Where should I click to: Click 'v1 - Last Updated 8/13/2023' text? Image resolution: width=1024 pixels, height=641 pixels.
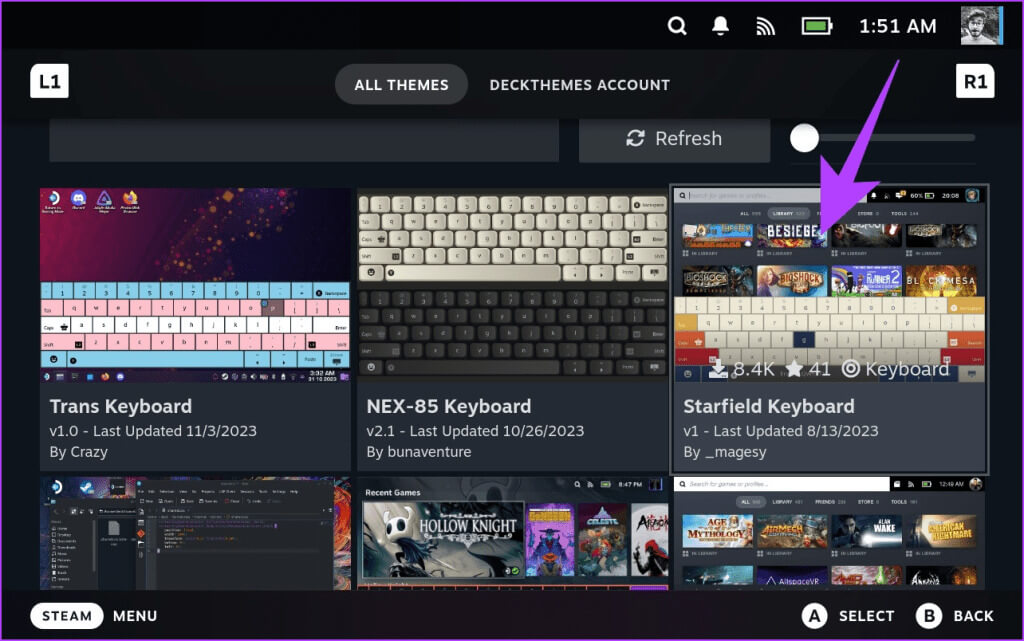pyautogui.click(x=780, y=431)
